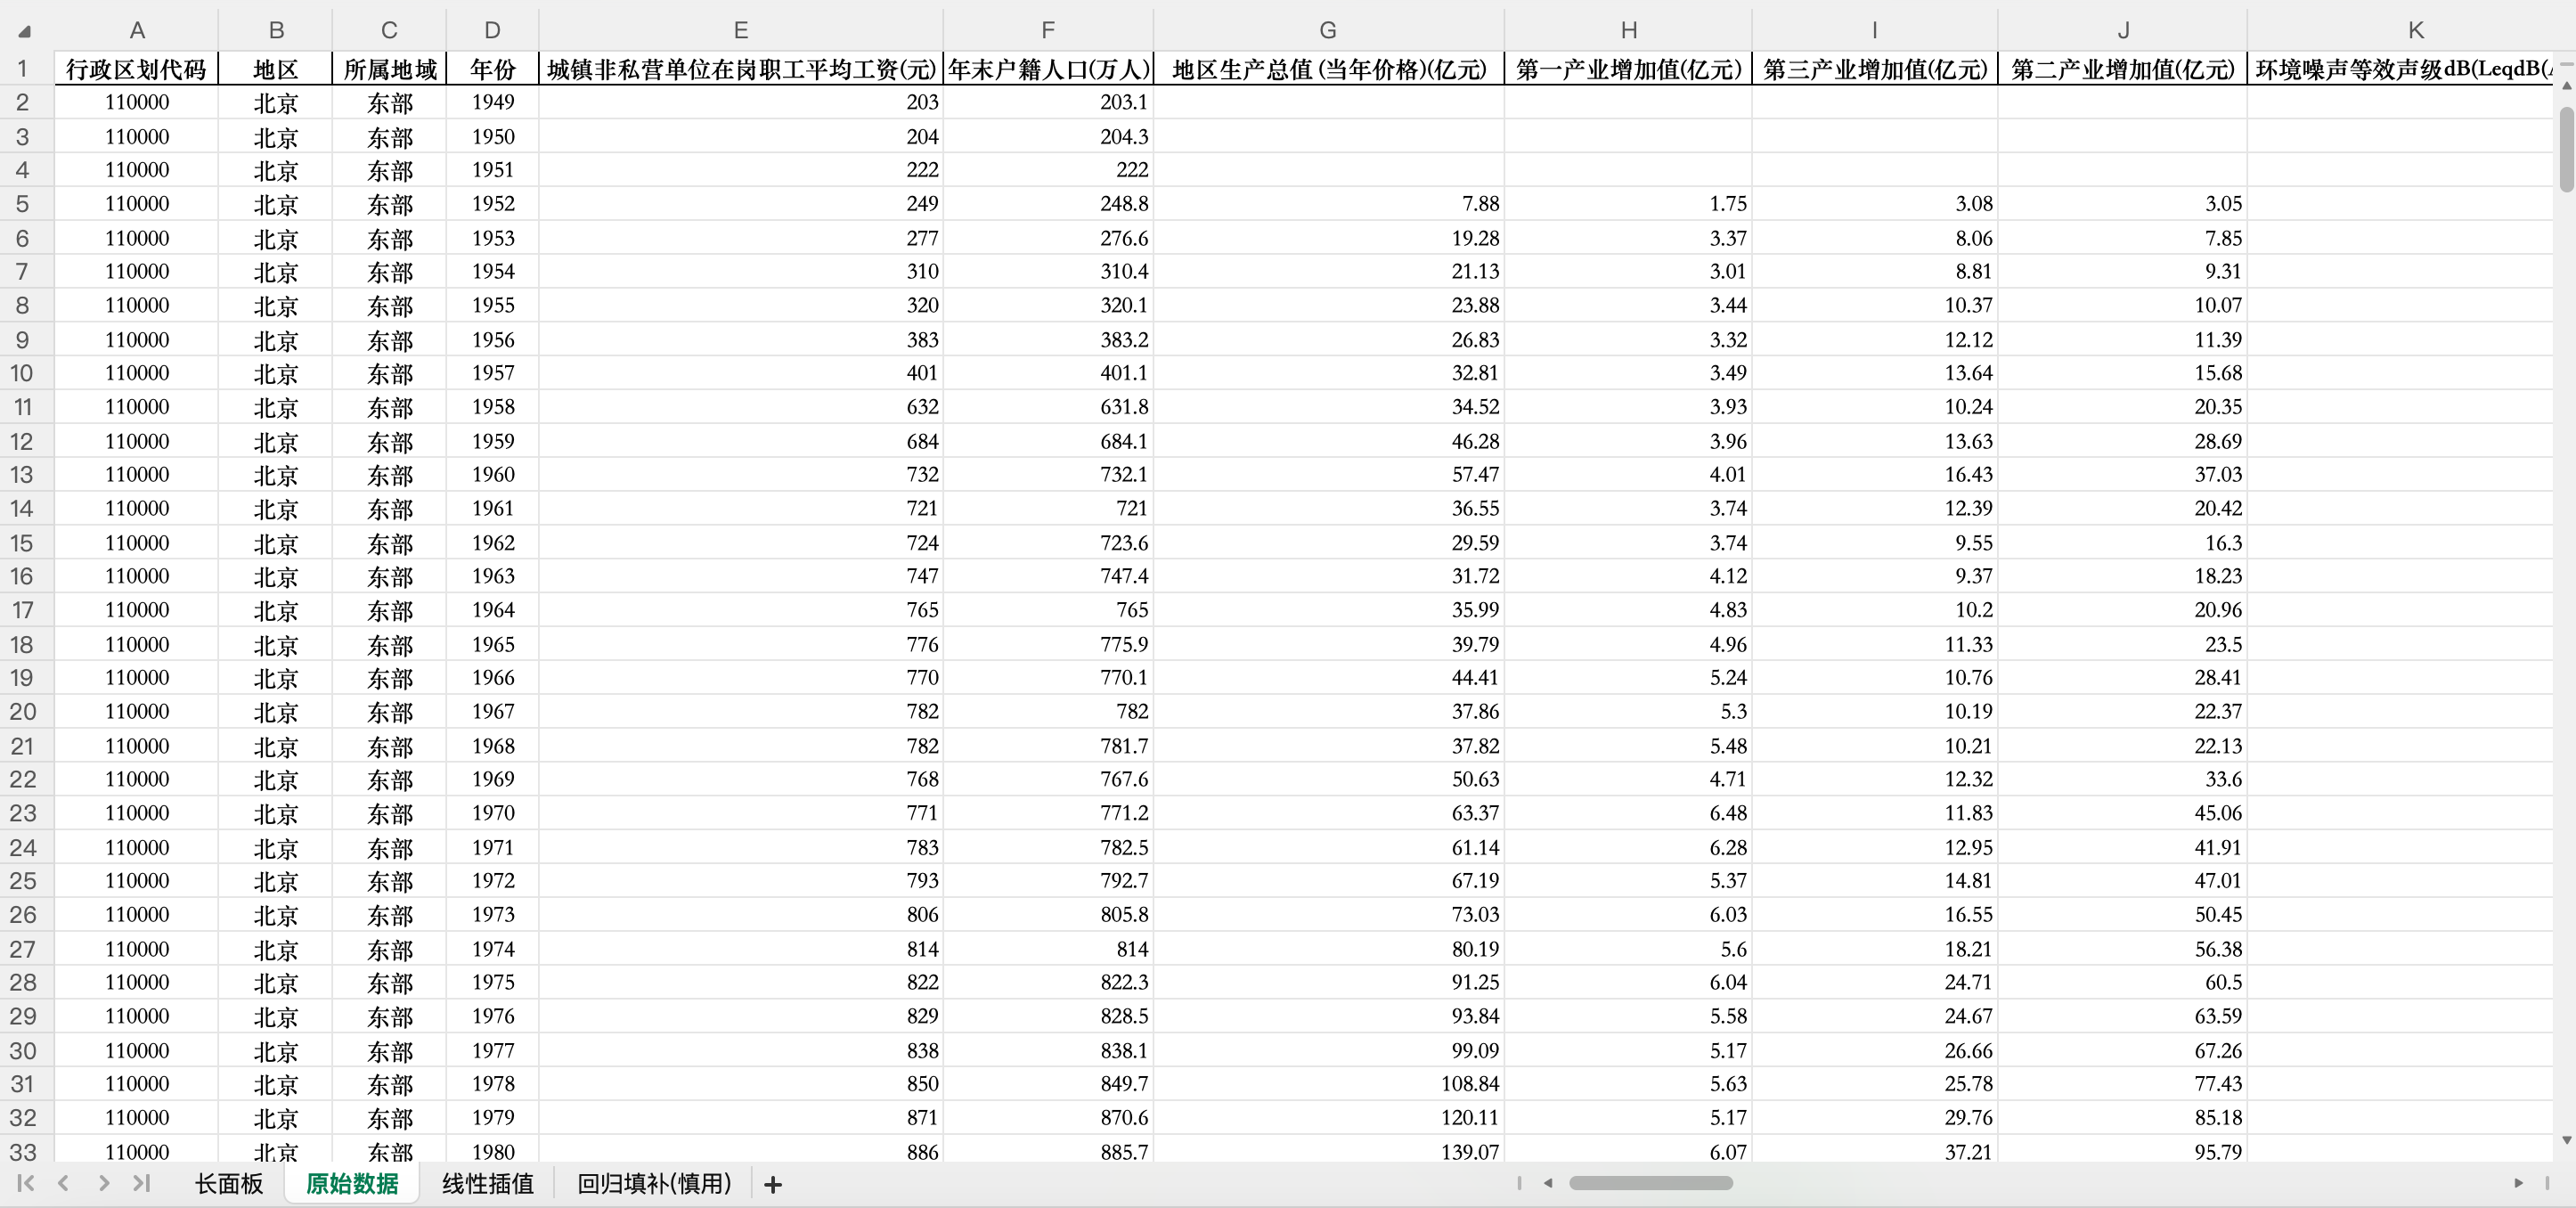2576x1208 pixels.
Task: Click population cell 203.1
Action: point(1048,102)
